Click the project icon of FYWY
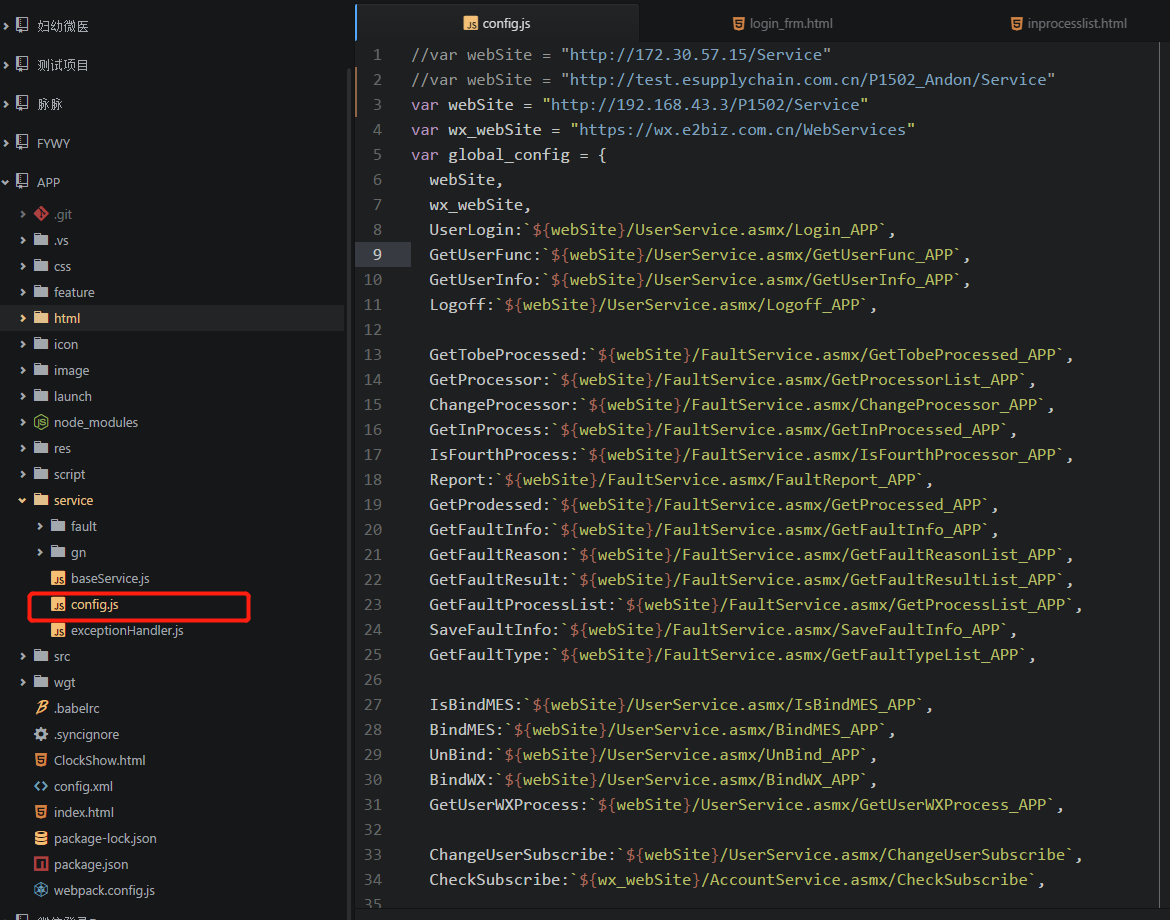The width and height of the screenshot is (1170, 920). 22,142
